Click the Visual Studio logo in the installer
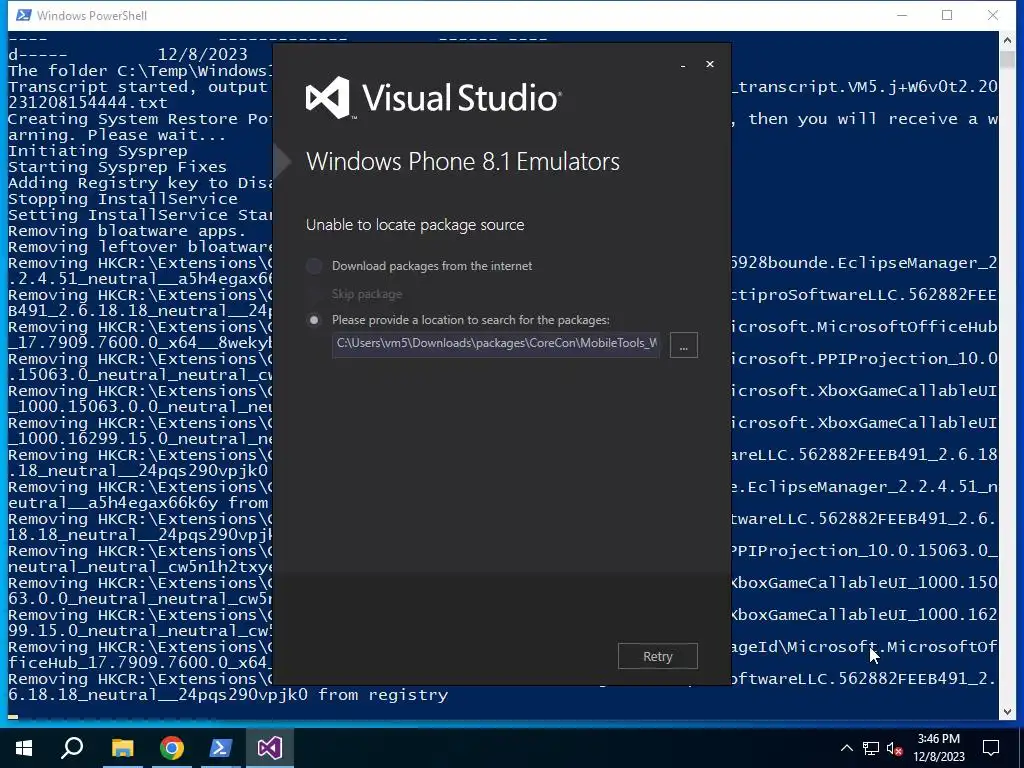Viewport: 1024px width, 768px height. click(434, 98)
